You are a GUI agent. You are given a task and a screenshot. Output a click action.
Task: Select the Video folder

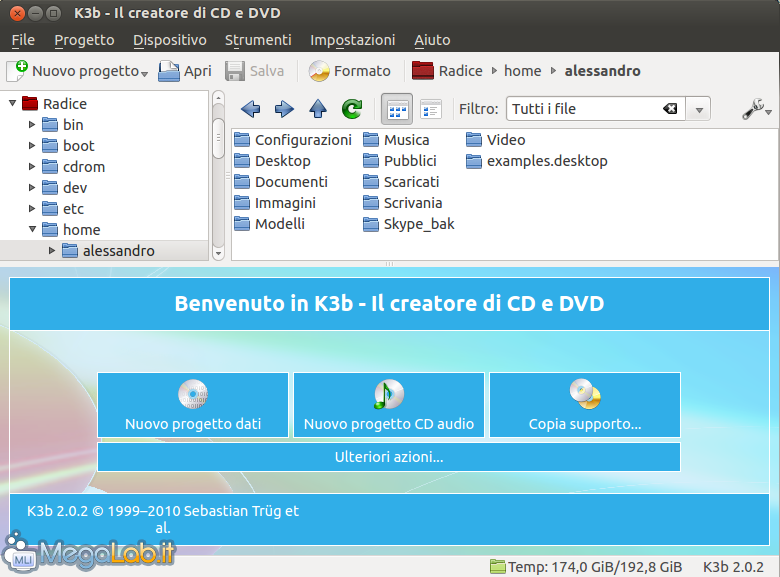click(x=496, y=140)
